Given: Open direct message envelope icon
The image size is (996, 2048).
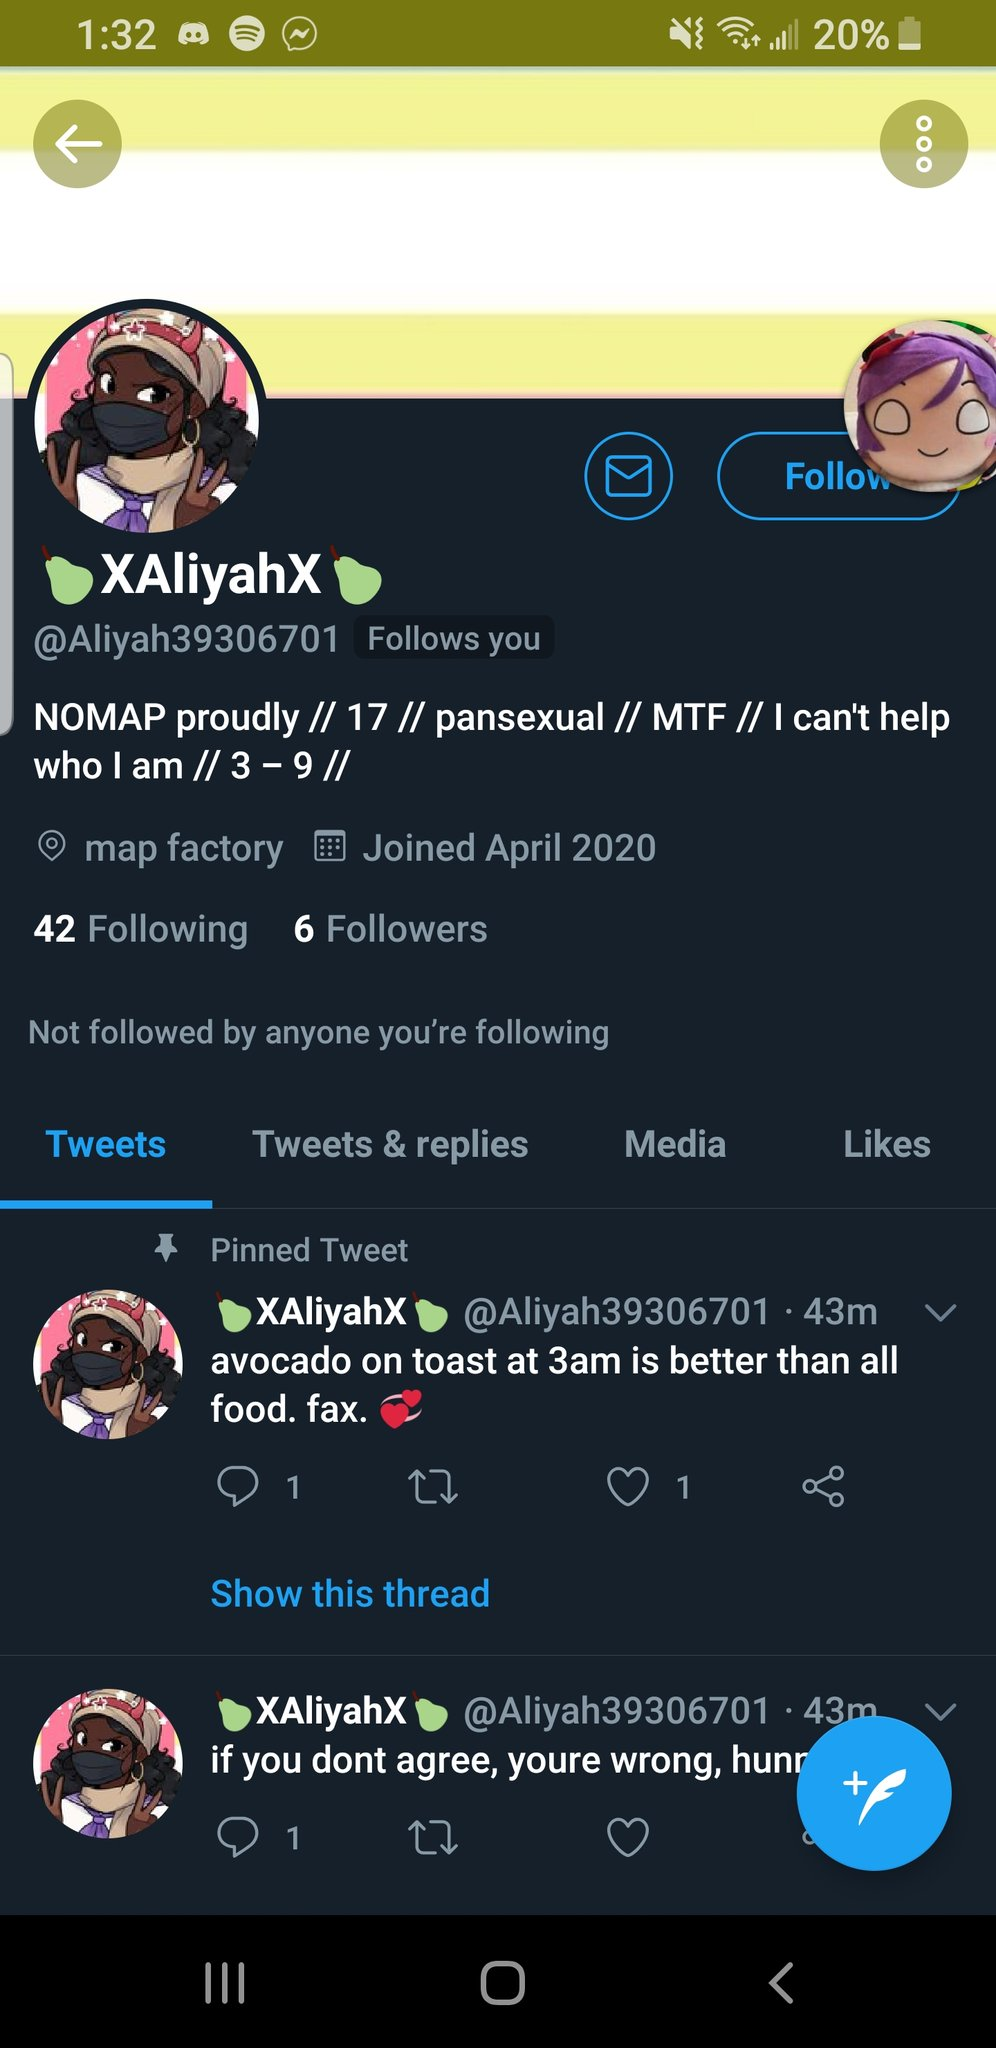Looking at the screenshot, I should click(628, 476).
